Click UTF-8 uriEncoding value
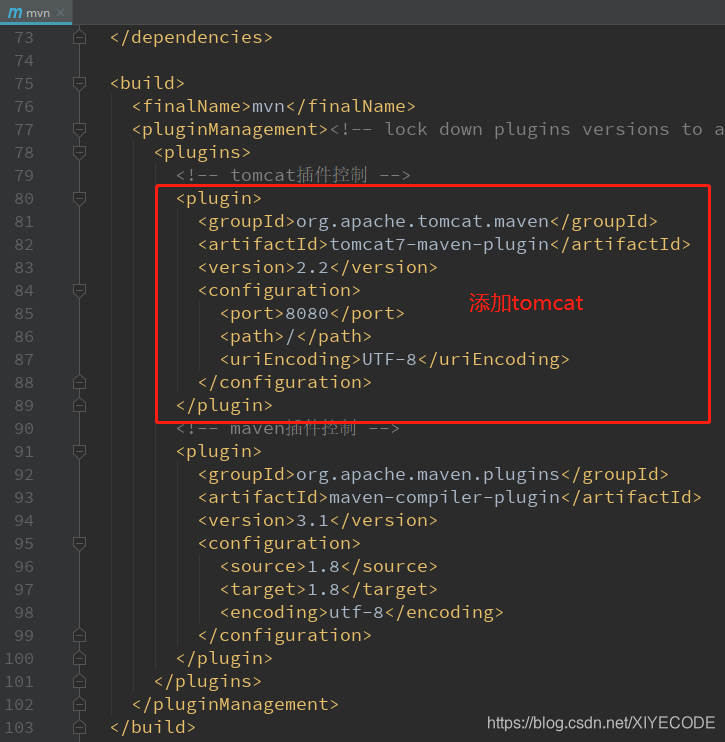 pyautogui.click(x=389, y=360)
